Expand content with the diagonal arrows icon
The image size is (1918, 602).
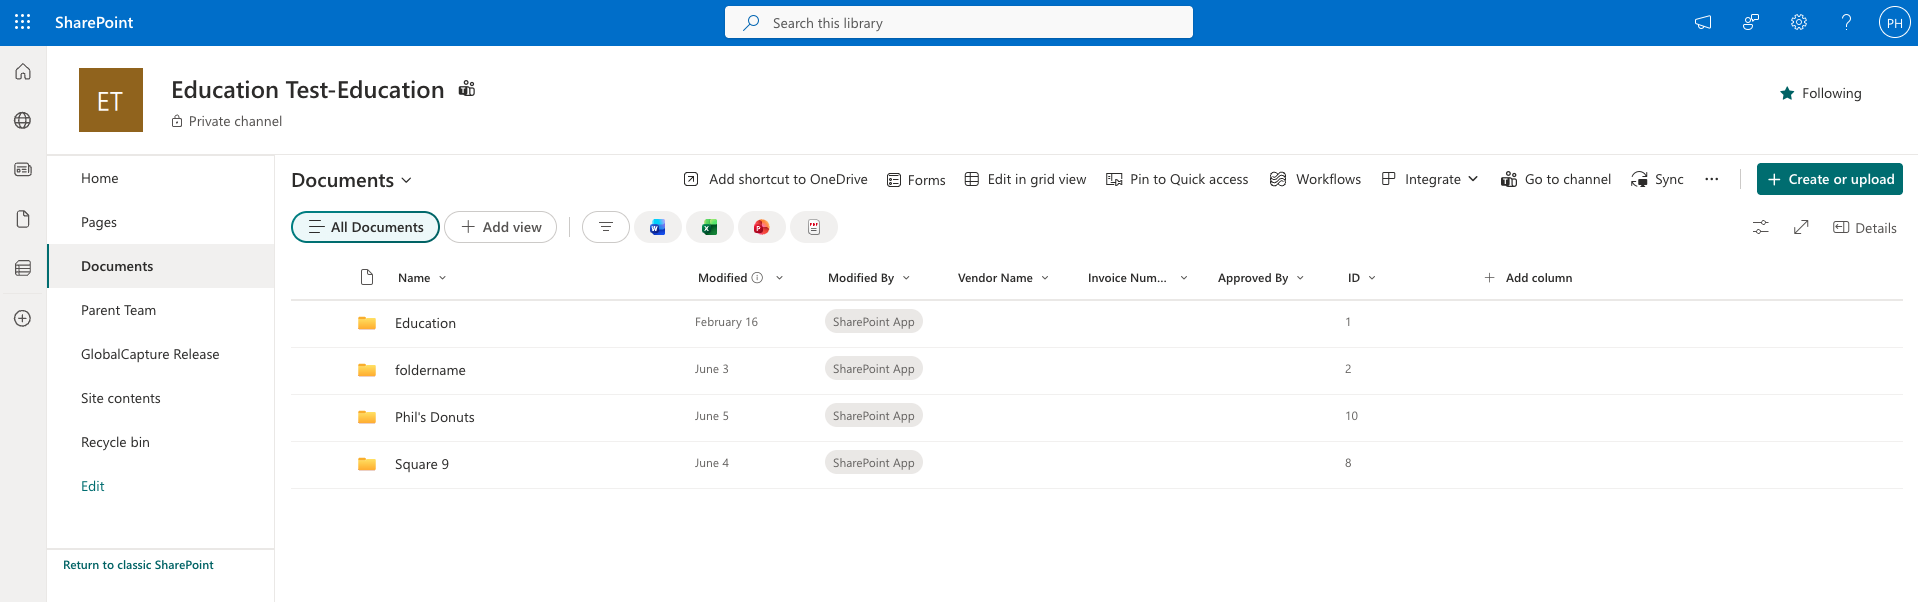coord(1801,228)
